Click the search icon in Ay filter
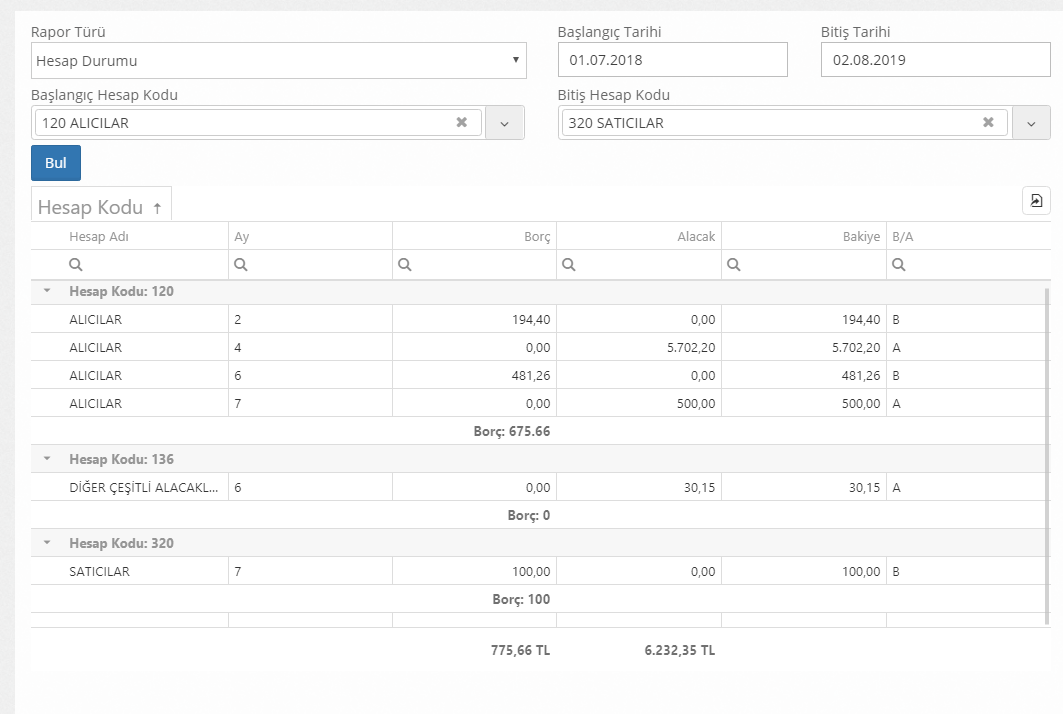 tap(240, 265)
